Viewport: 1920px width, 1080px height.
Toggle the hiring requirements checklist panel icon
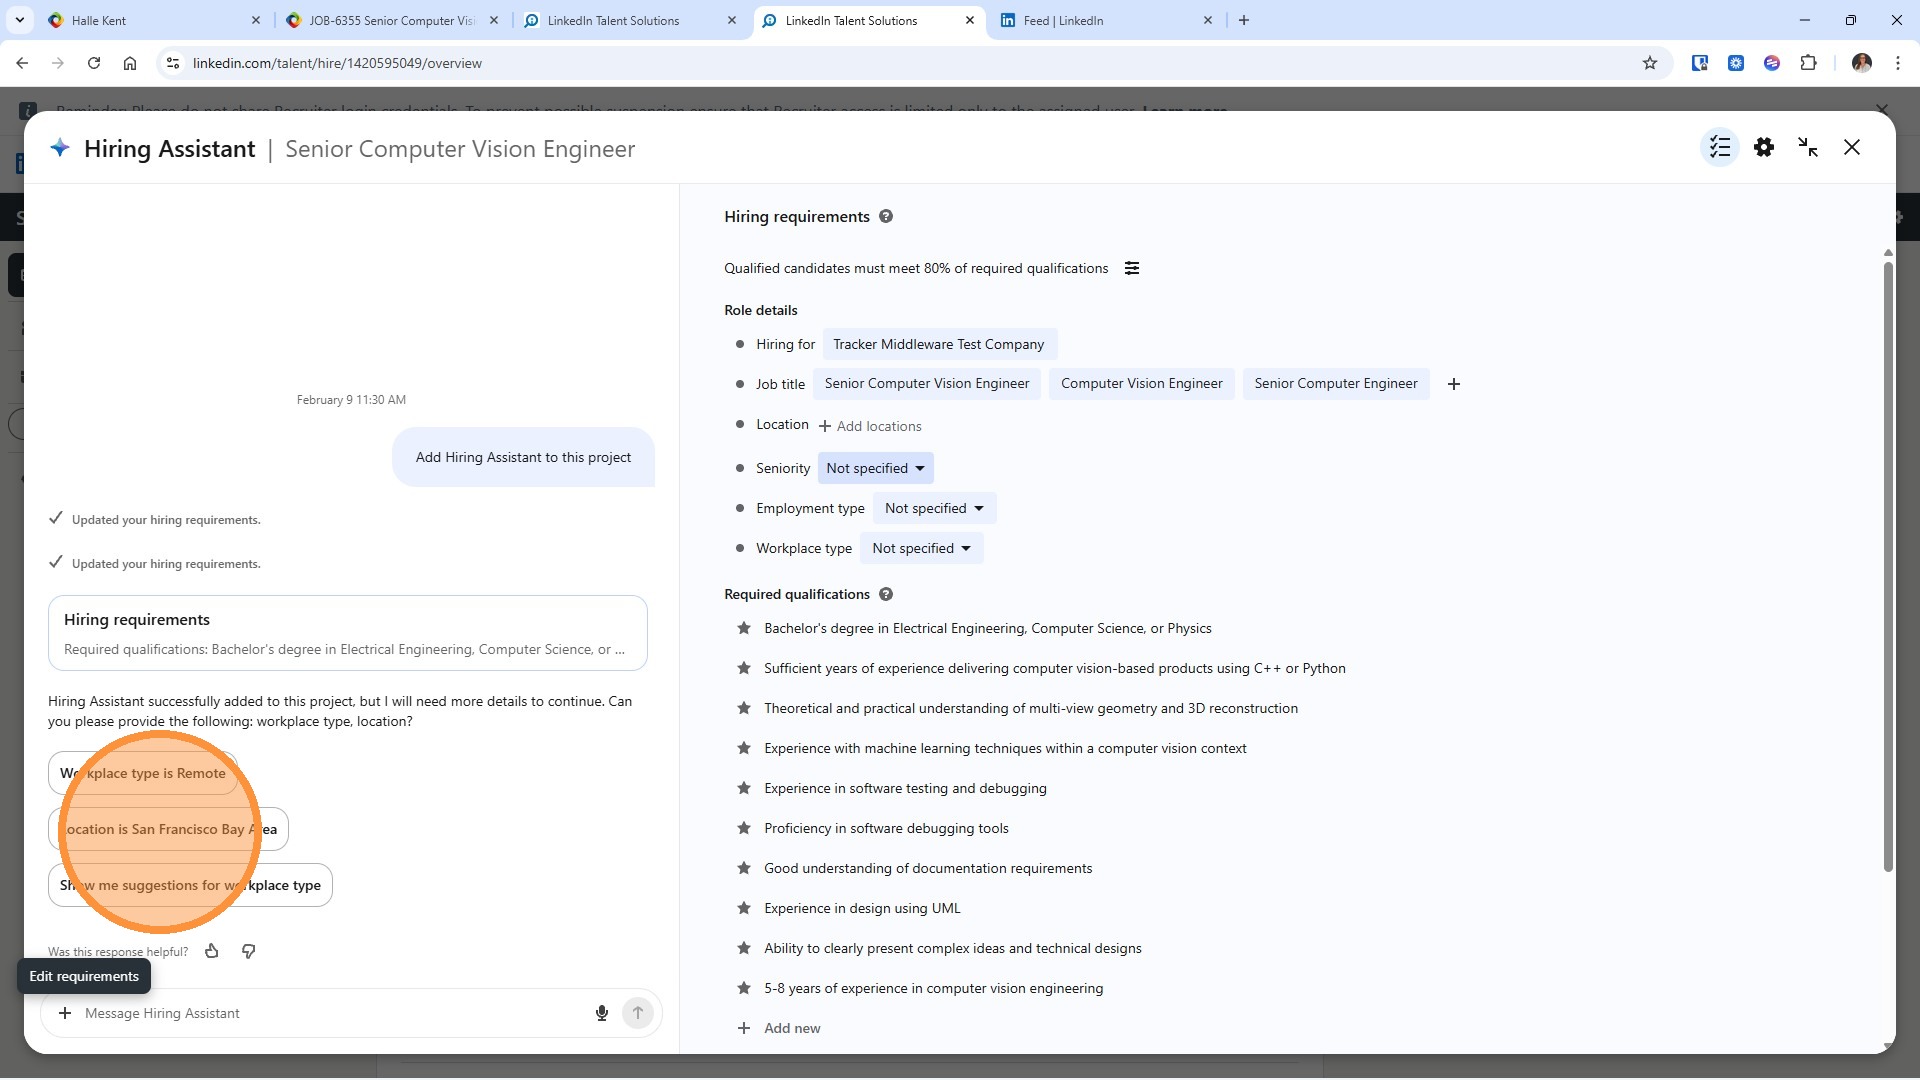1720,148
